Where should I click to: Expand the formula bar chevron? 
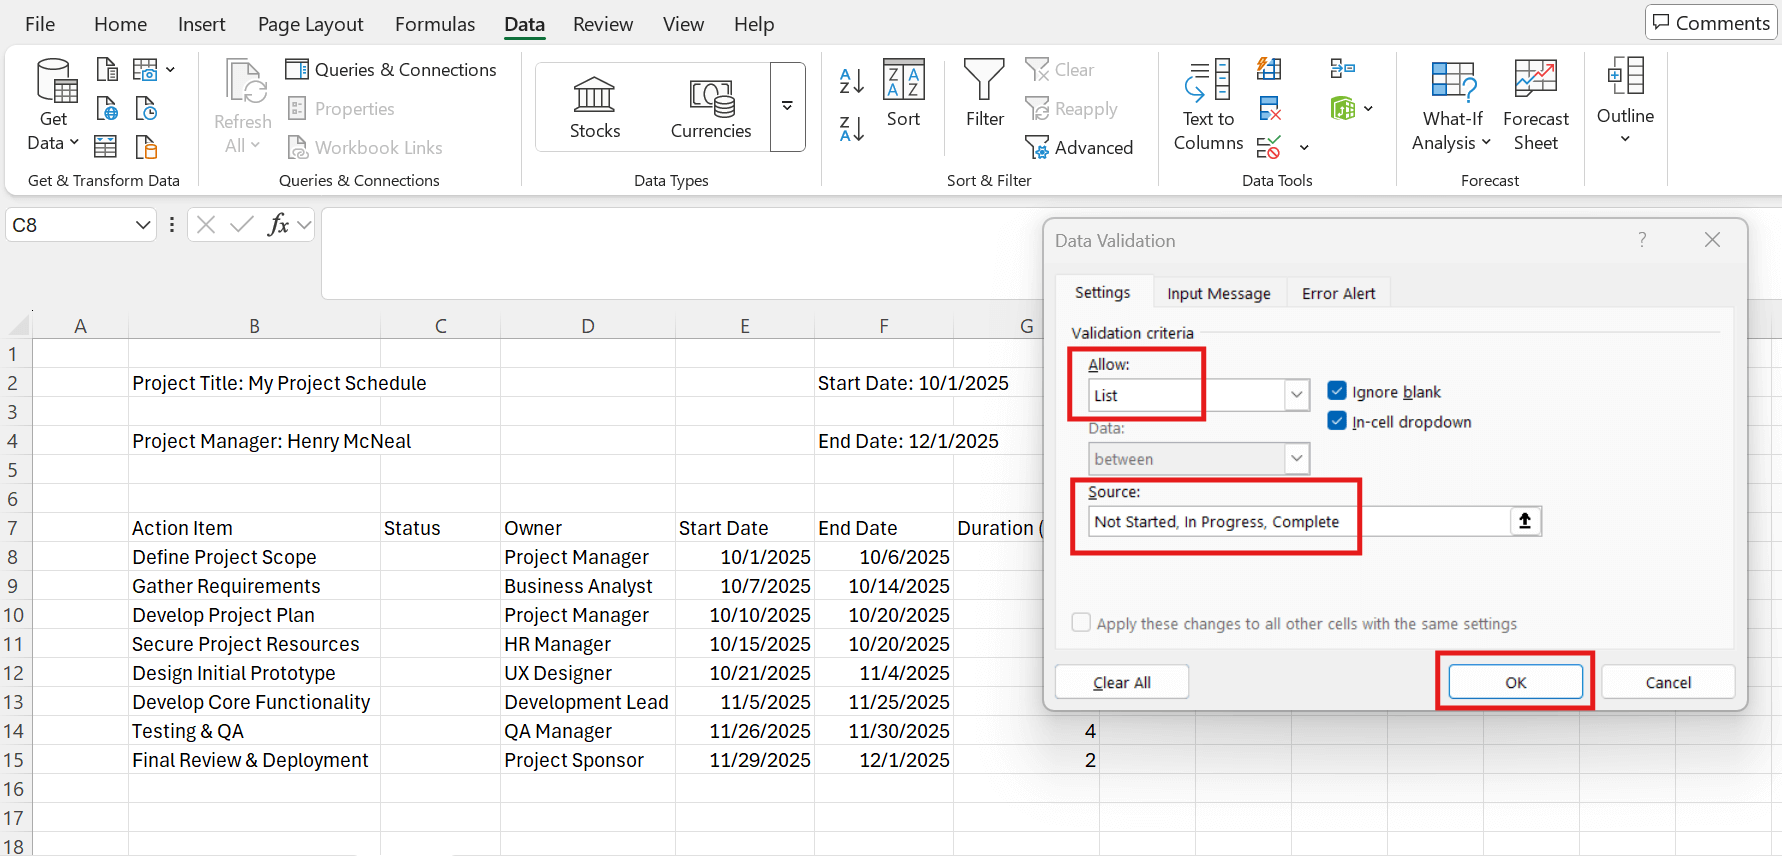[305, 225]
